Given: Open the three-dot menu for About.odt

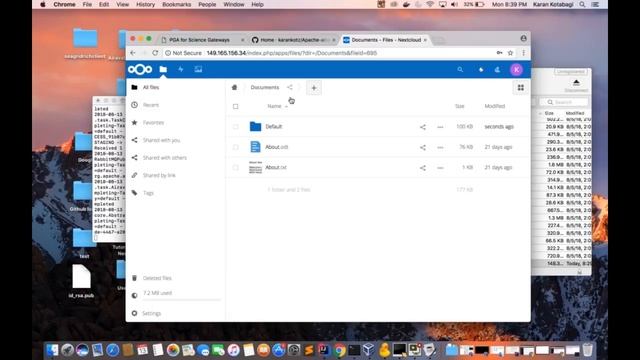Looking at the screenshot, I should pyautogui.click(x=440, y=147).
